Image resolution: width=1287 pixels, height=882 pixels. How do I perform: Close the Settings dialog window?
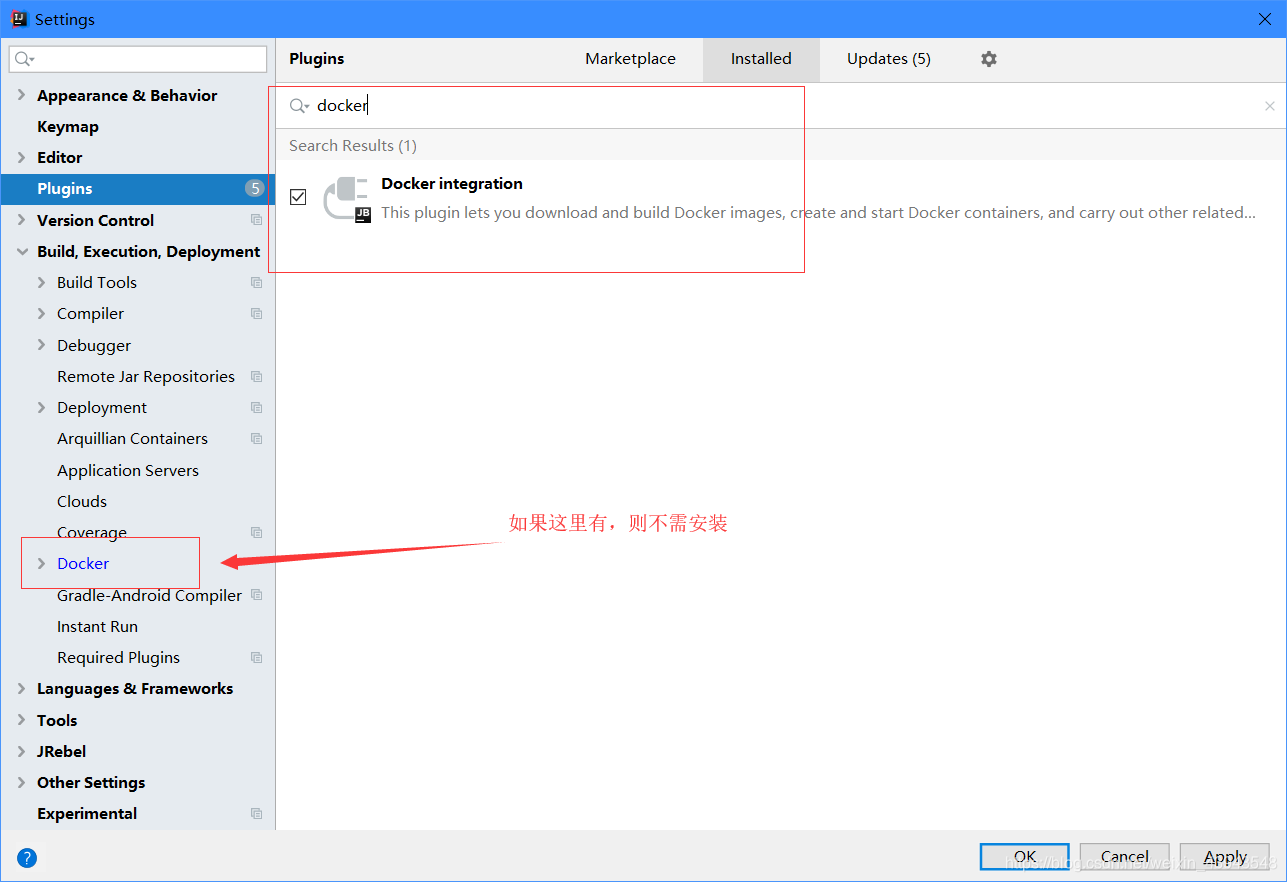1265,19
